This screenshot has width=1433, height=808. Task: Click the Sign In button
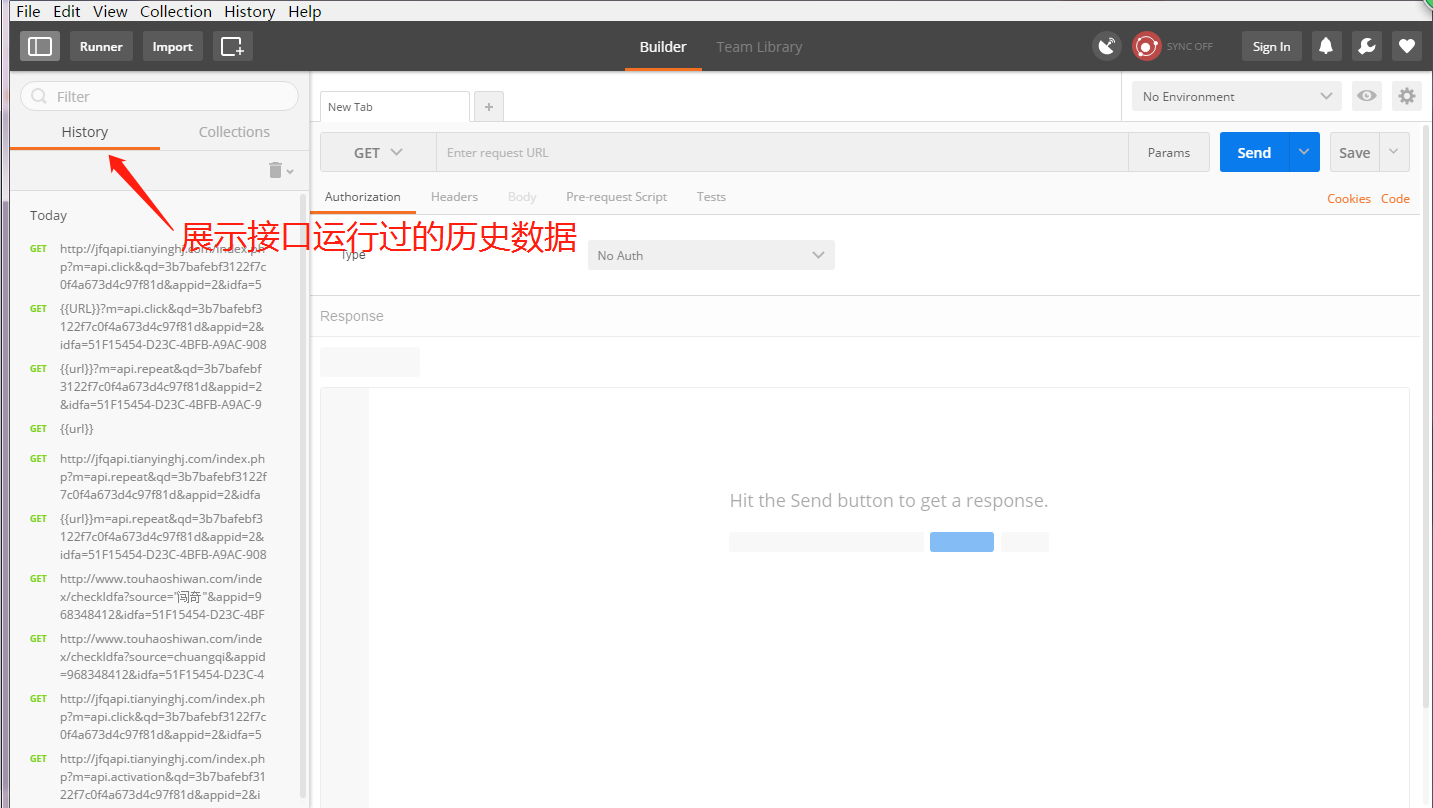pyautogui.click(x=1271, y=46)
